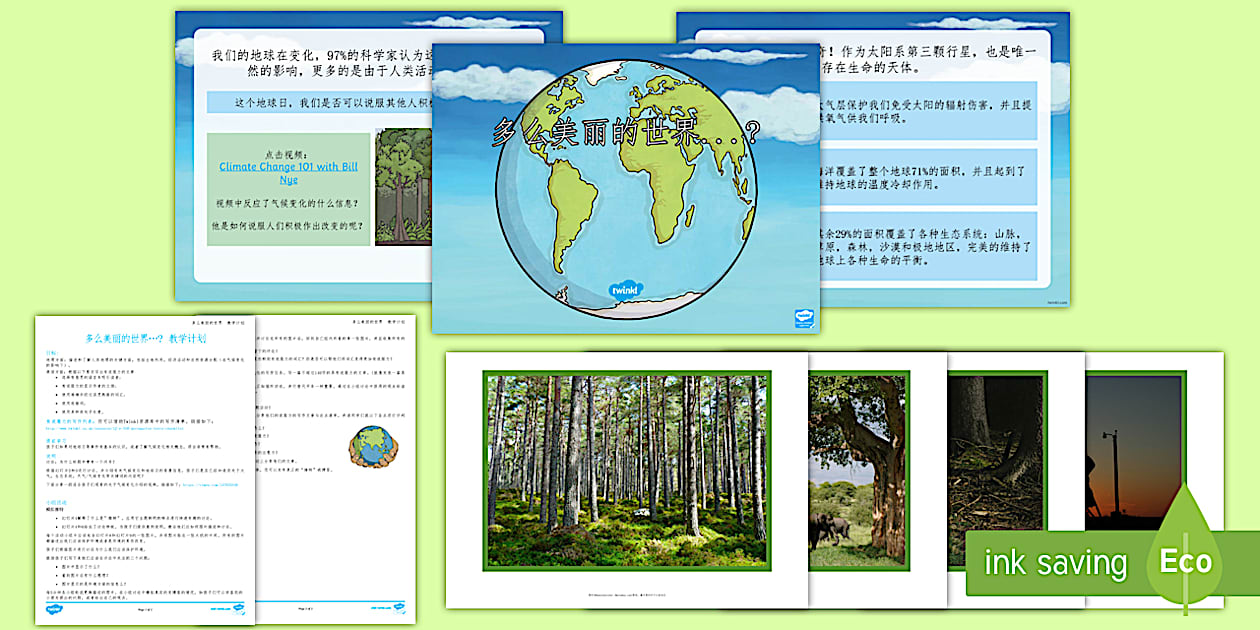Click the Twinkl logo in lesson plan footer
1260x630 pixels.
click(53, 607)
